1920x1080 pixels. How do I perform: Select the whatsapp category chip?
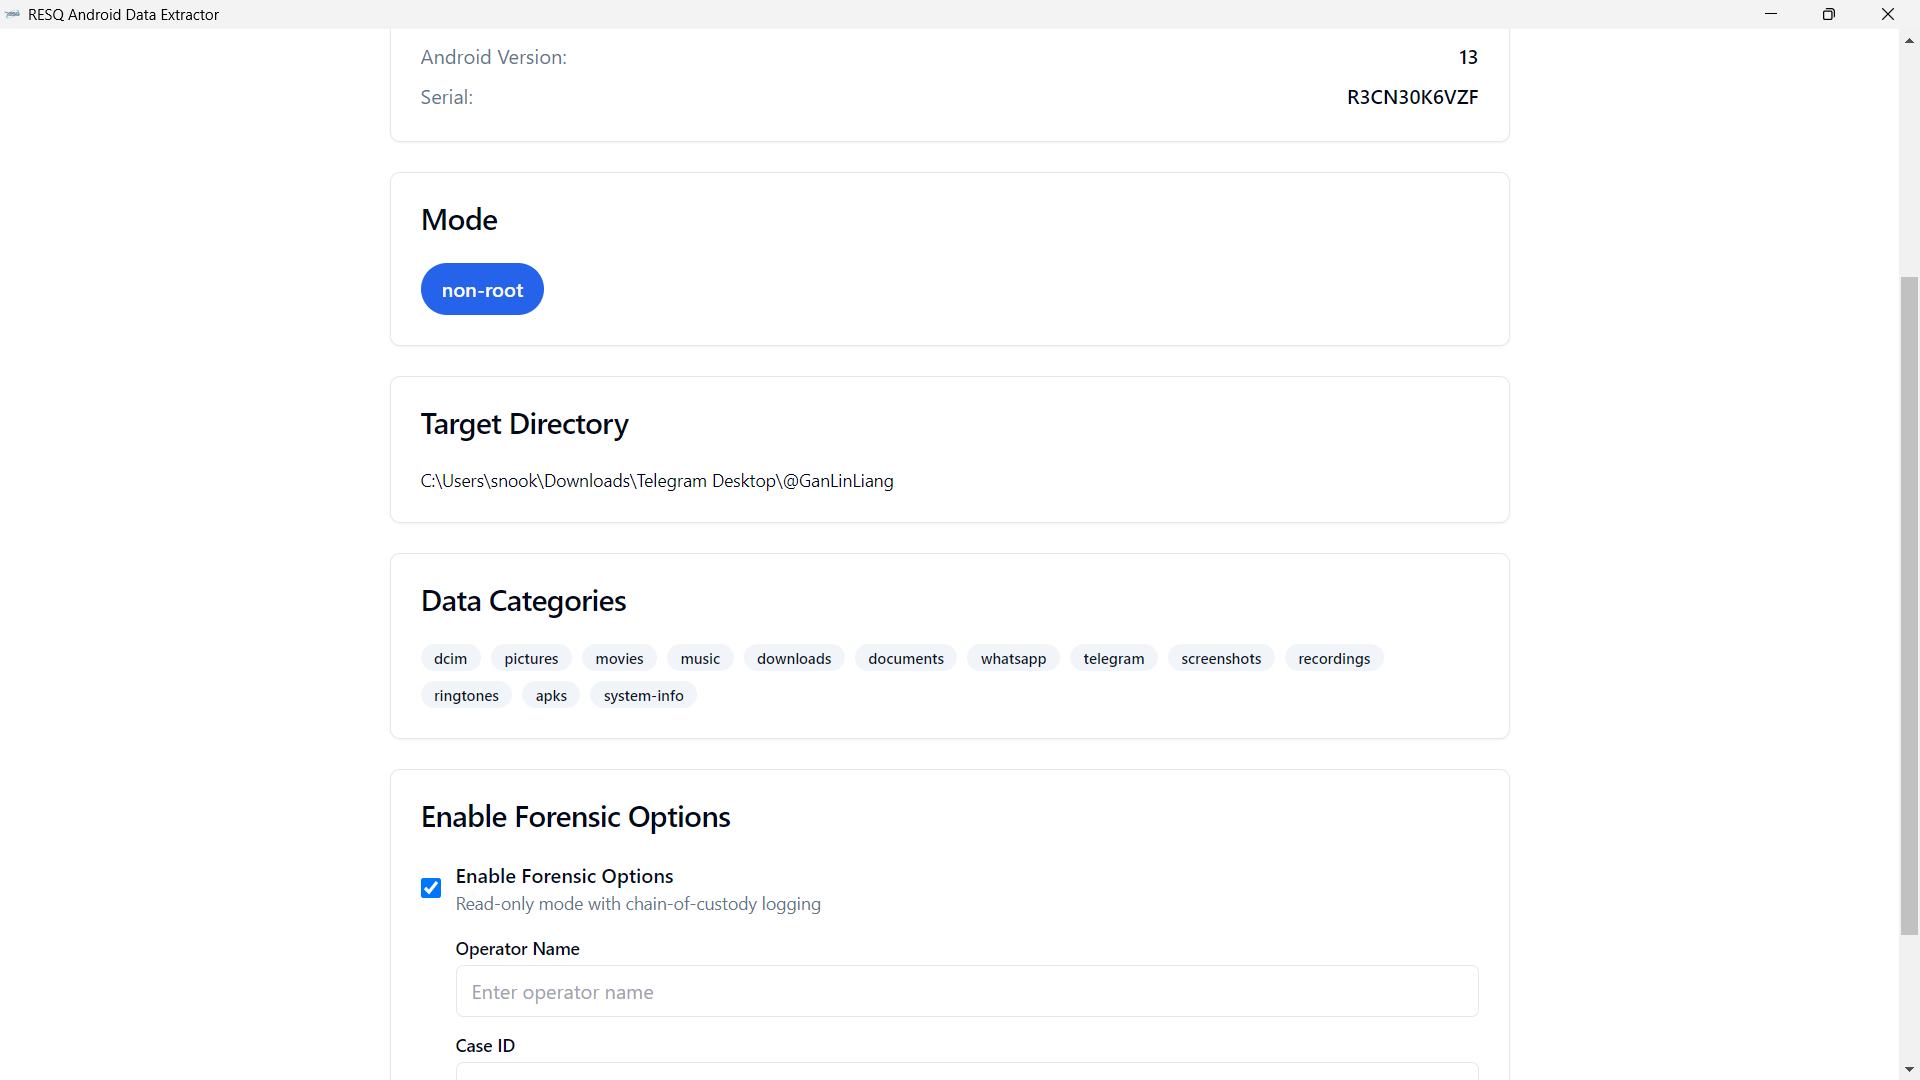(x=1013, y=659)
